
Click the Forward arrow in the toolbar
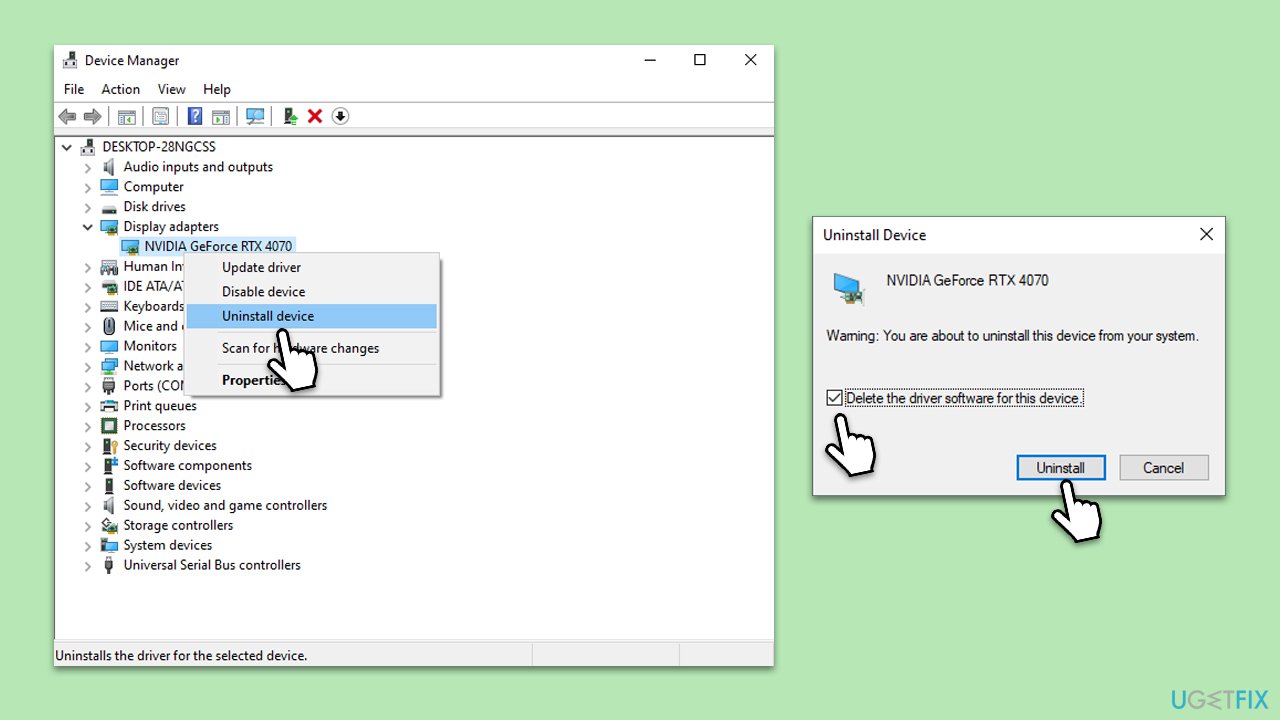pyautogui.click(x=92, y=116)
